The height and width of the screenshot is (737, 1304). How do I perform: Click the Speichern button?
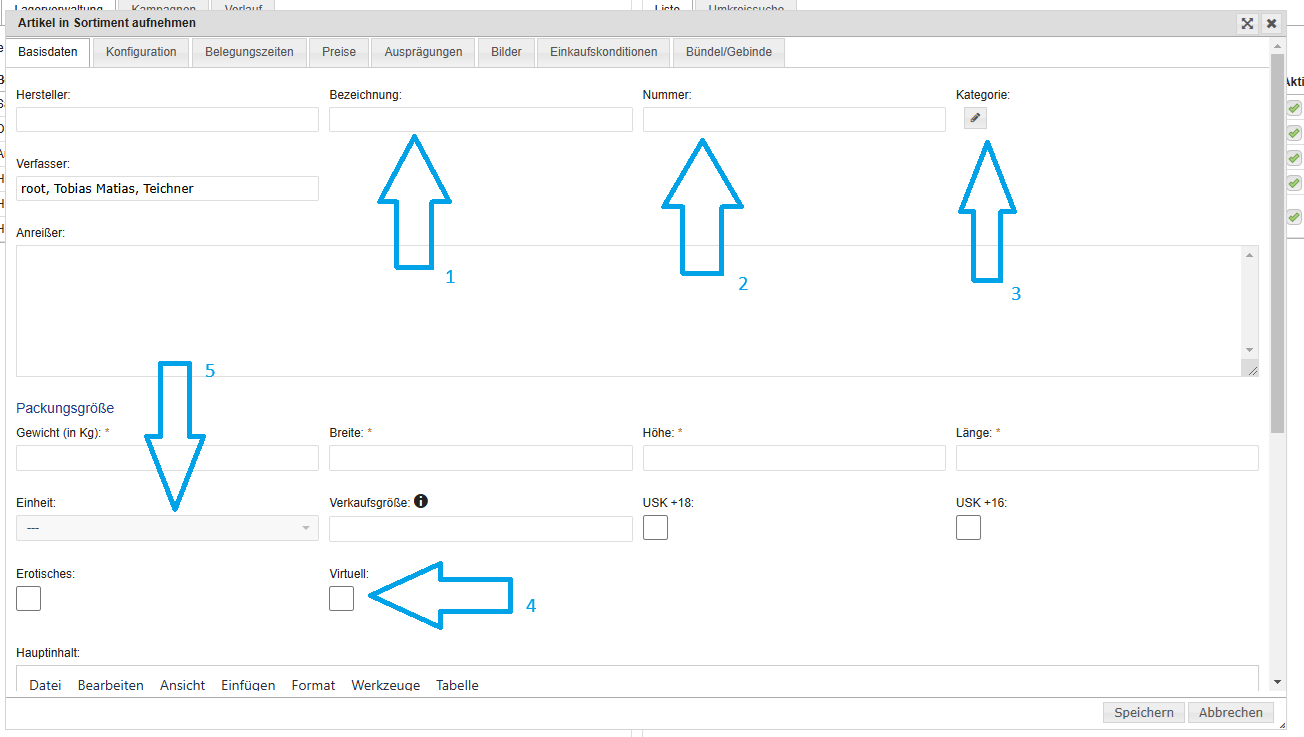pos(1143,712)
